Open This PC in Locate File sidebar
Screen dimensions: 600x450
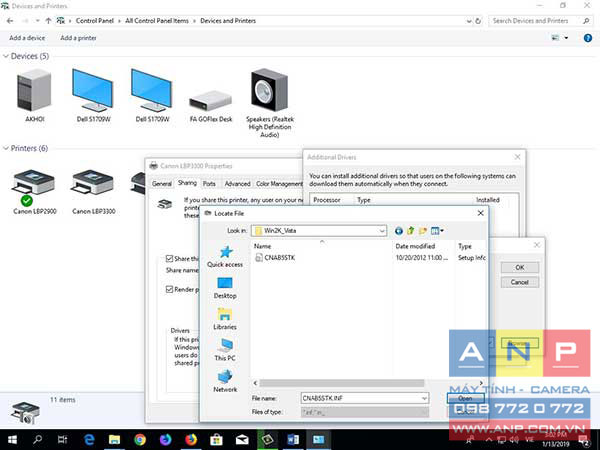pos(225,350)
